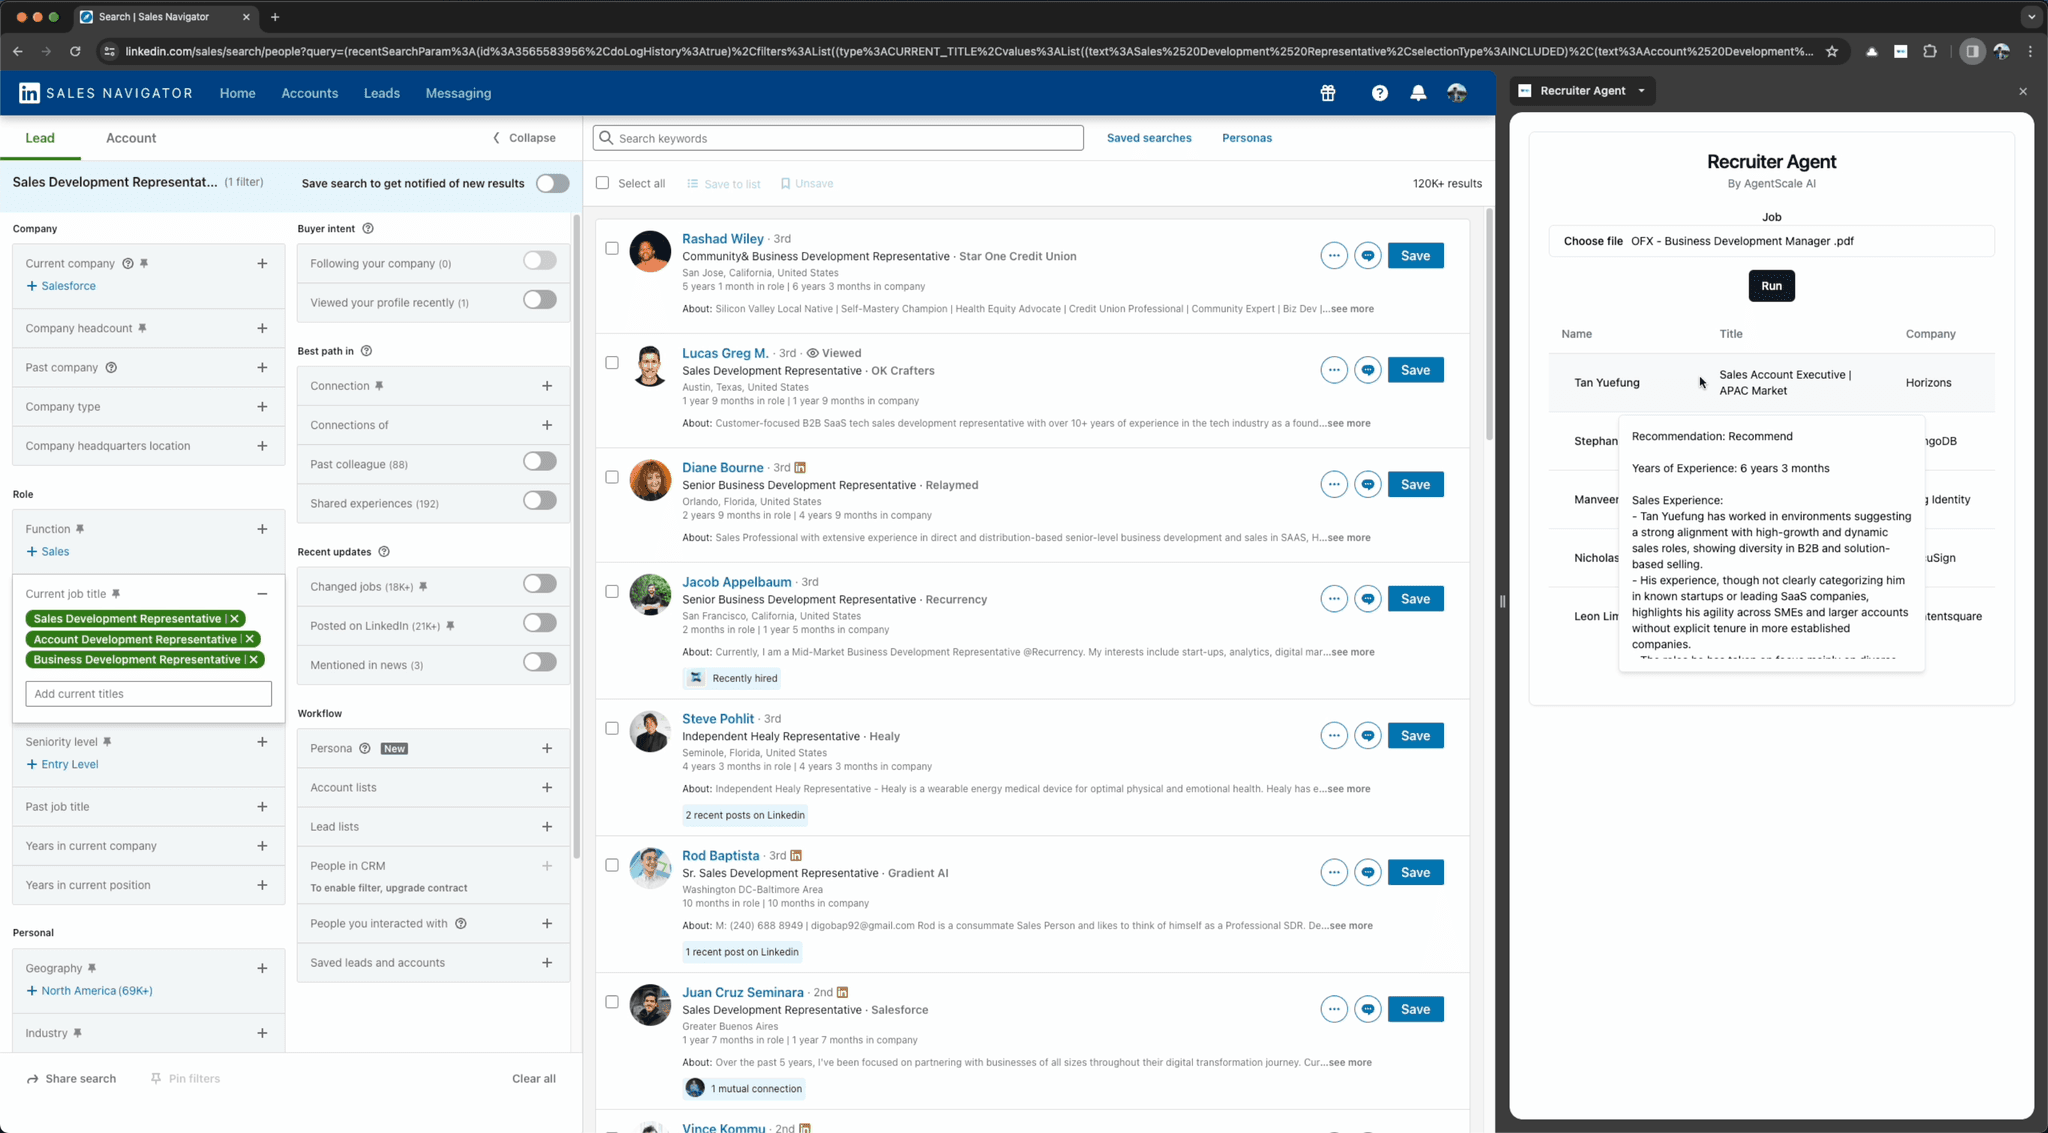Remove the Business Development Representative title tag
Screen dimensions: 2048x1133
pos(254,660)
